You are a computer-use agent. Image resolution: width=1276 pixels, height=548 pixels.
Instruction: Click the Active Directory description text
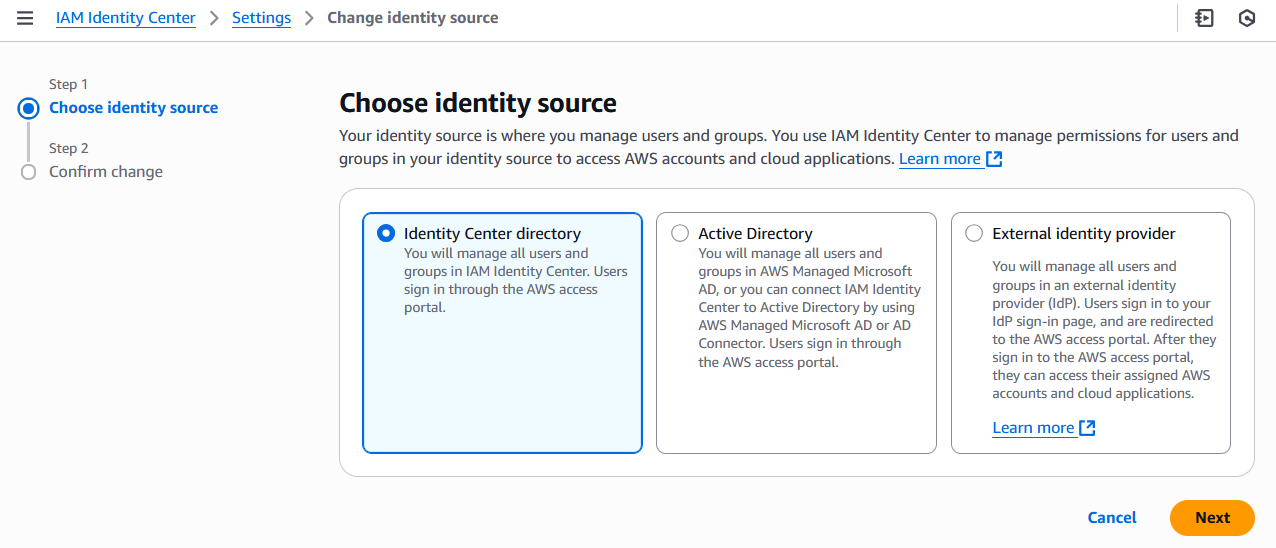click(x=810, y=308)
